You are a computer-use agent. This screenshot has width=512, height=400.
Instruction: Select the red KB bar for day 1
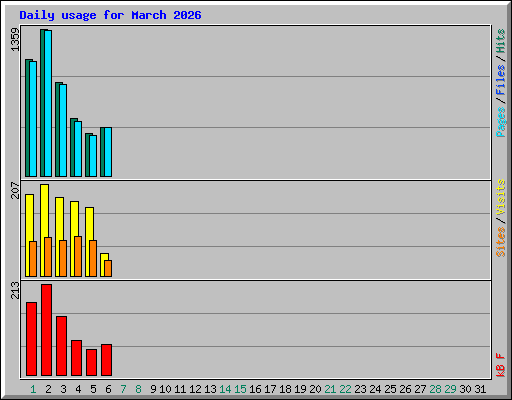tap(31, 339)
